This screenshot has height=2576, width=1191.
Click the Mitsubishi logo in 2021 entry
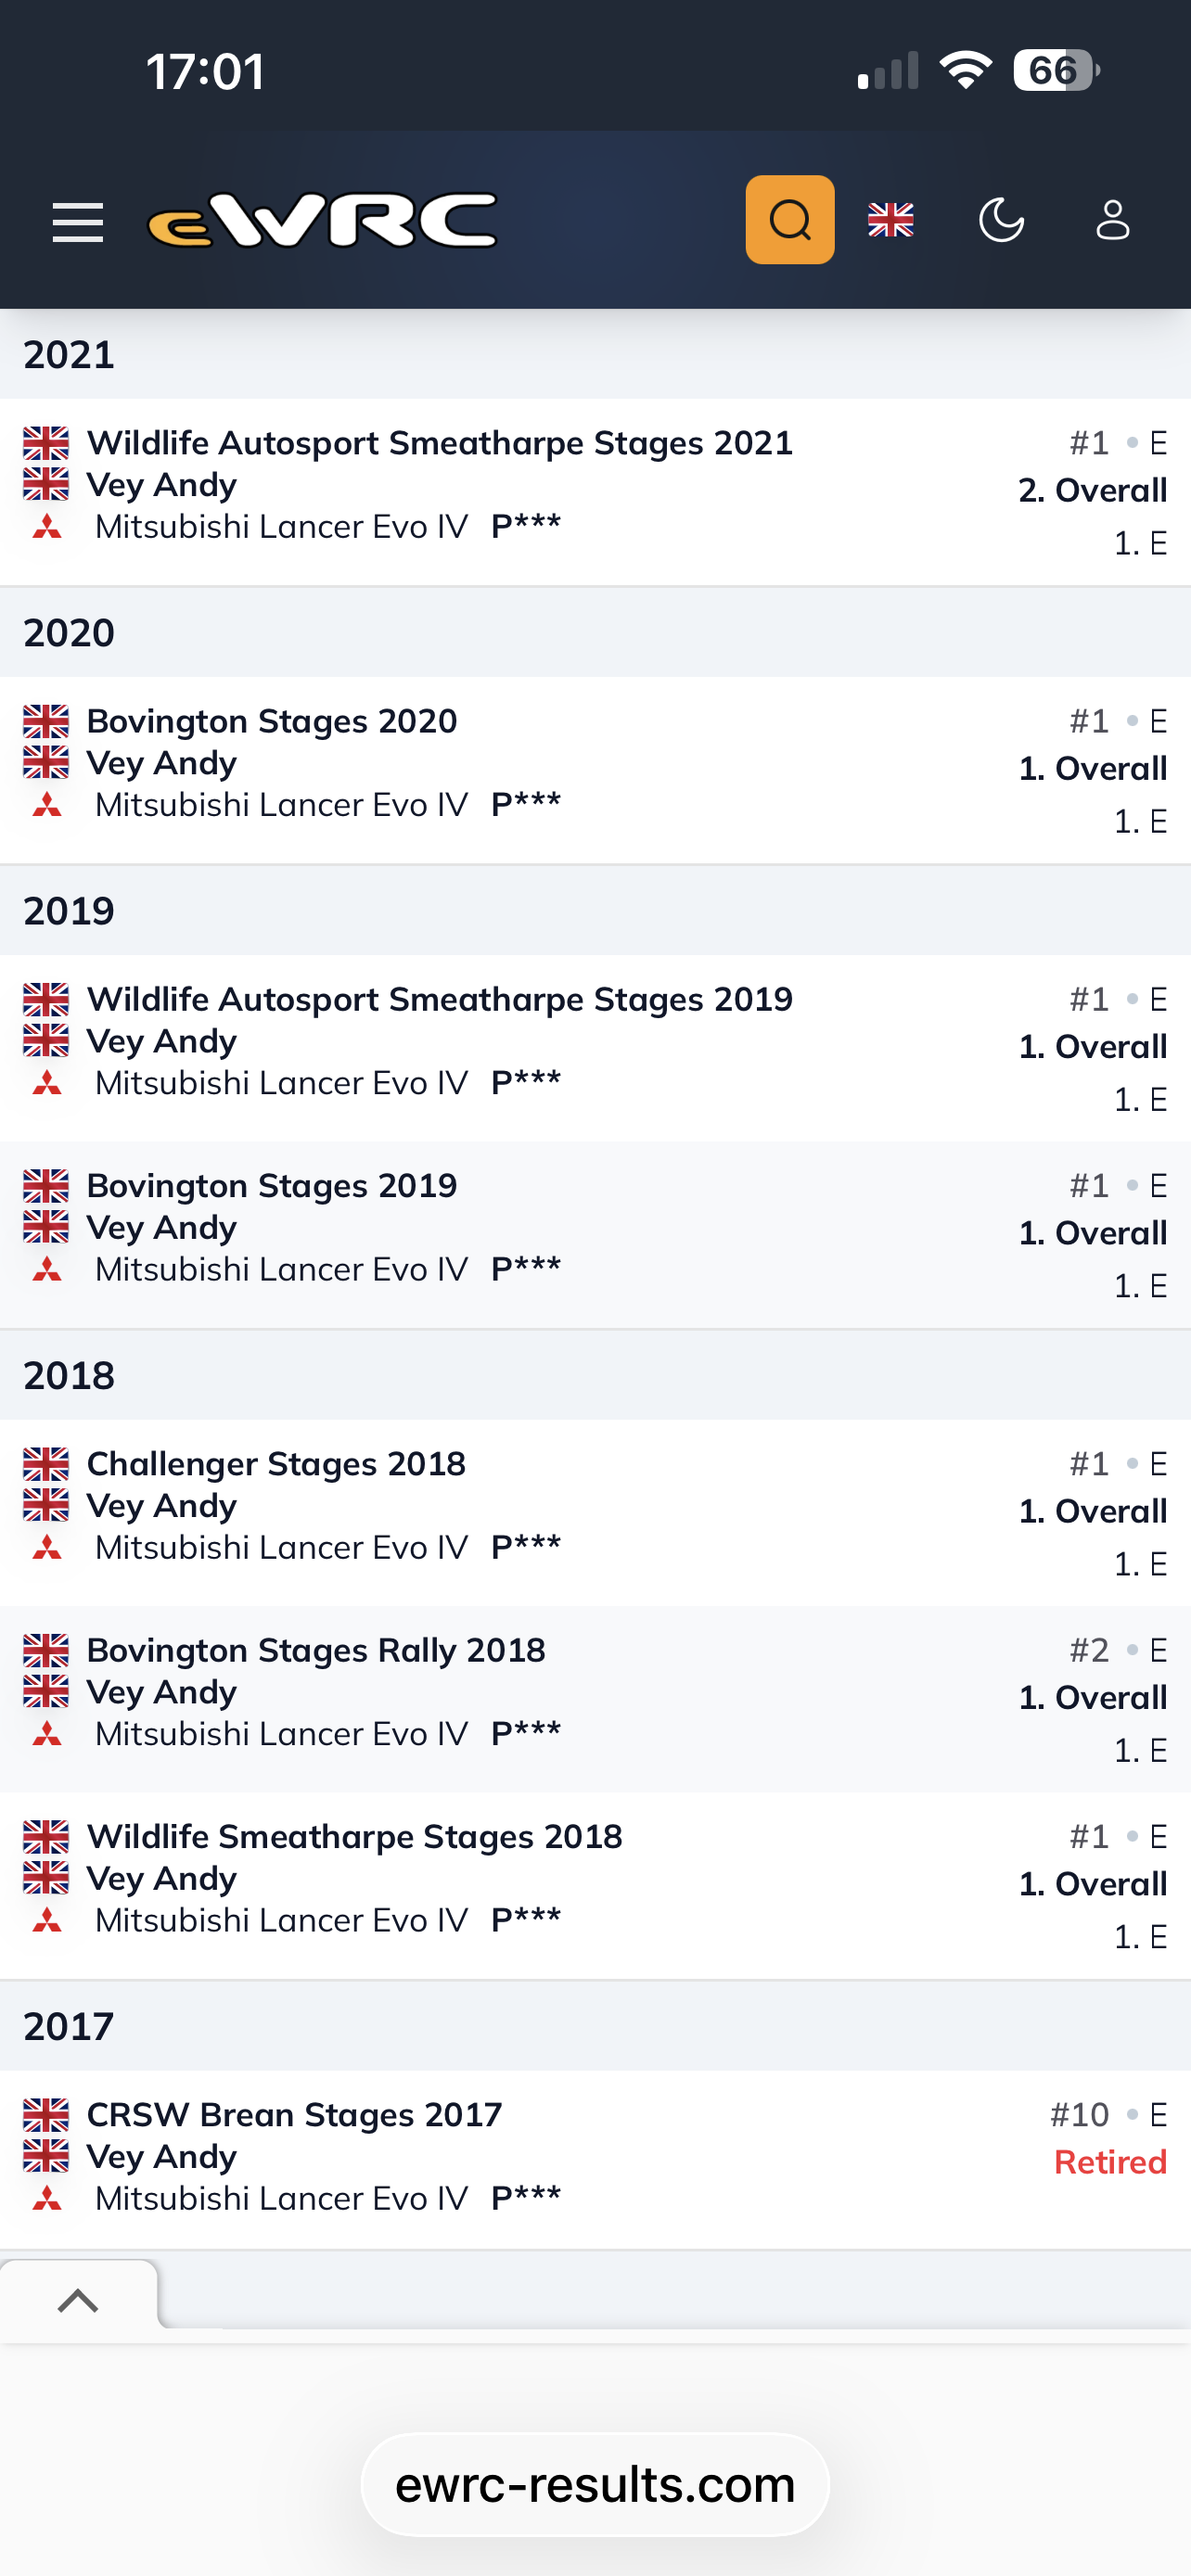click(x=47, y=527)
